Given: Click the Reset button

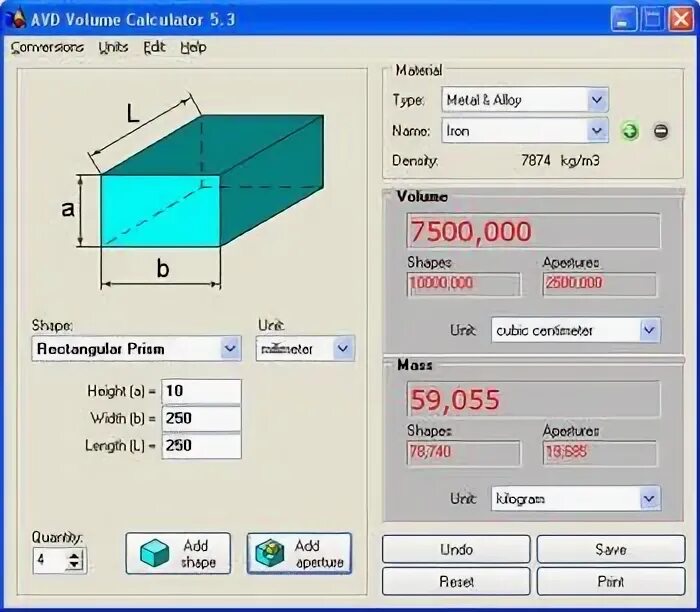Looking at the screenshot, I should [456, 581].
